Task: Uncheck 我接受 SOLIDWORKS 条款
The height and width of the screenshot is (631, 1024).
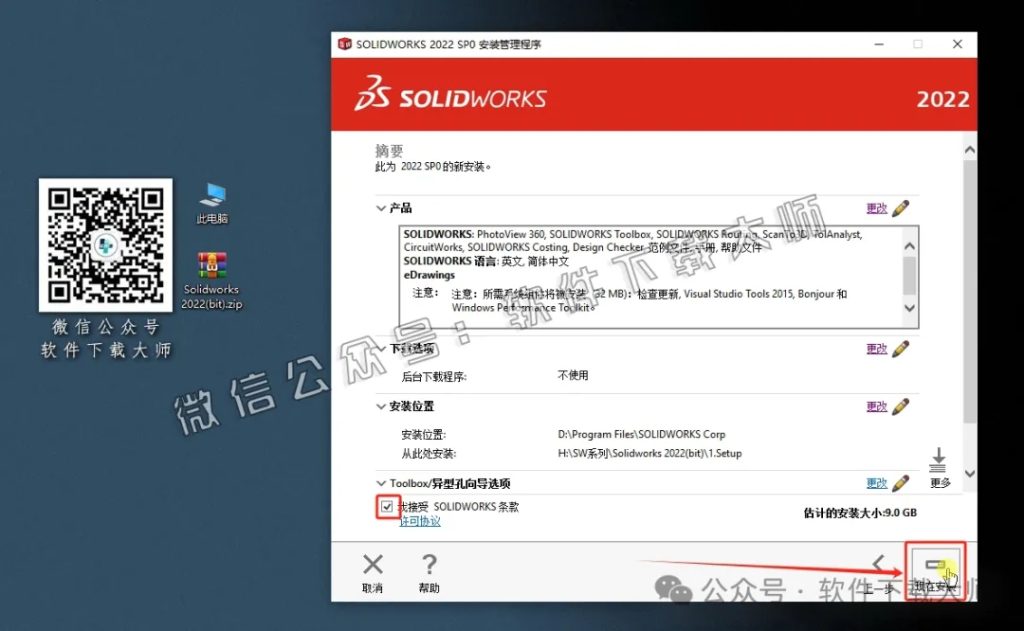Action: [386, 507]
